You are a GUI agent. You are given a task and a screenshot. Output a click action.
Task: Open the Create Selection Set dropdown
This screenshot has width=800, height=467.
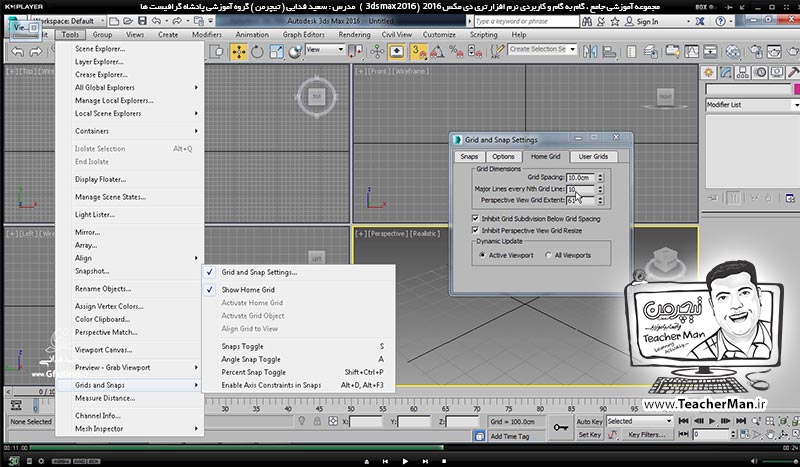tap(542, 50)
